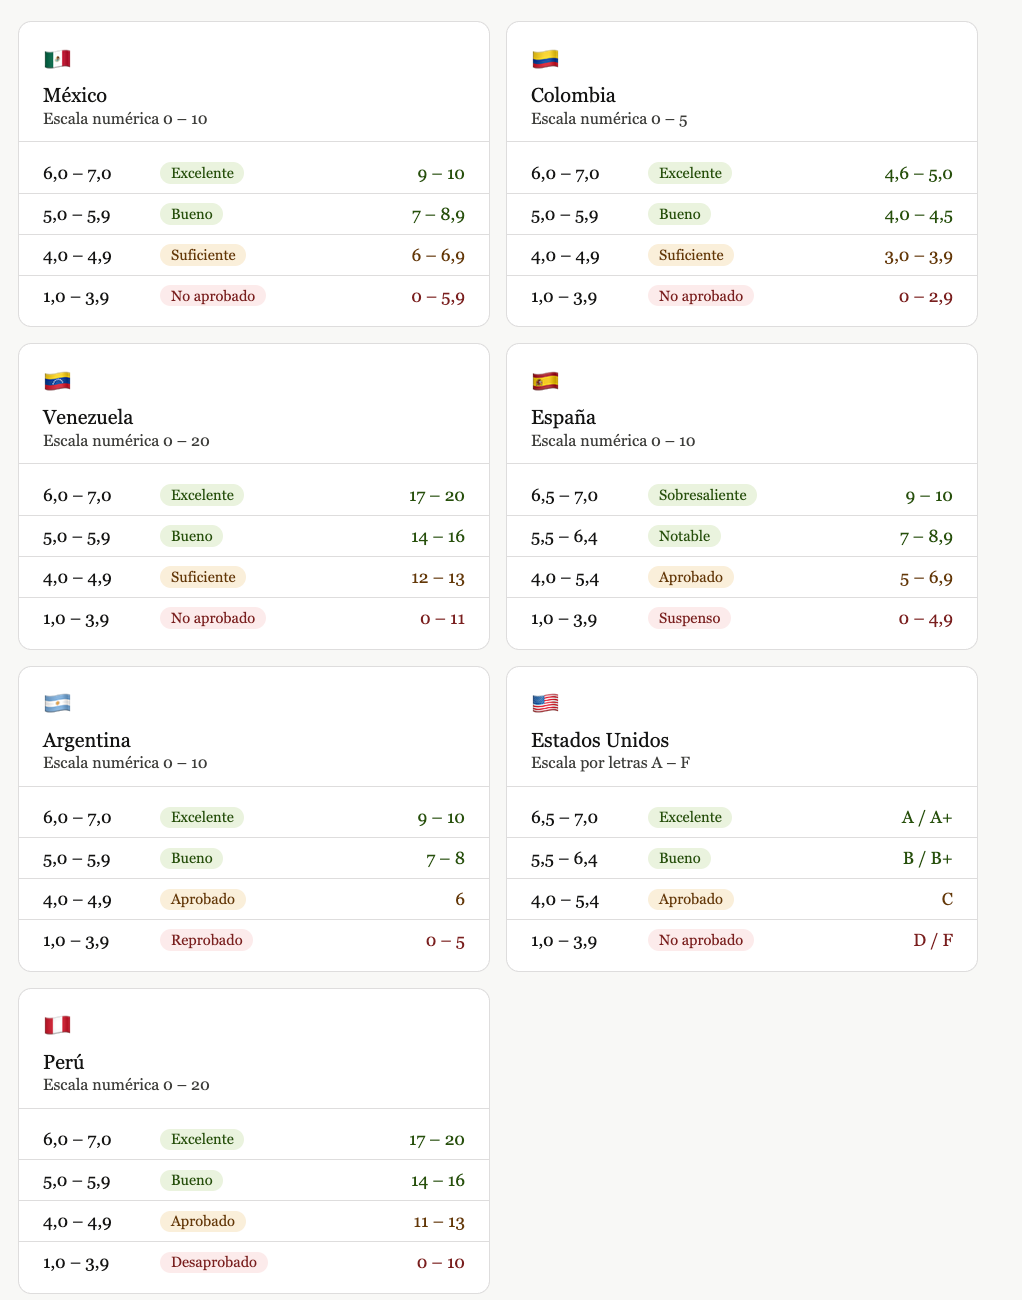Screen dimensions: 1022x1300
Task: Click Colombia's 4,6 – 5,0 grade range
Action: (918, 174)
